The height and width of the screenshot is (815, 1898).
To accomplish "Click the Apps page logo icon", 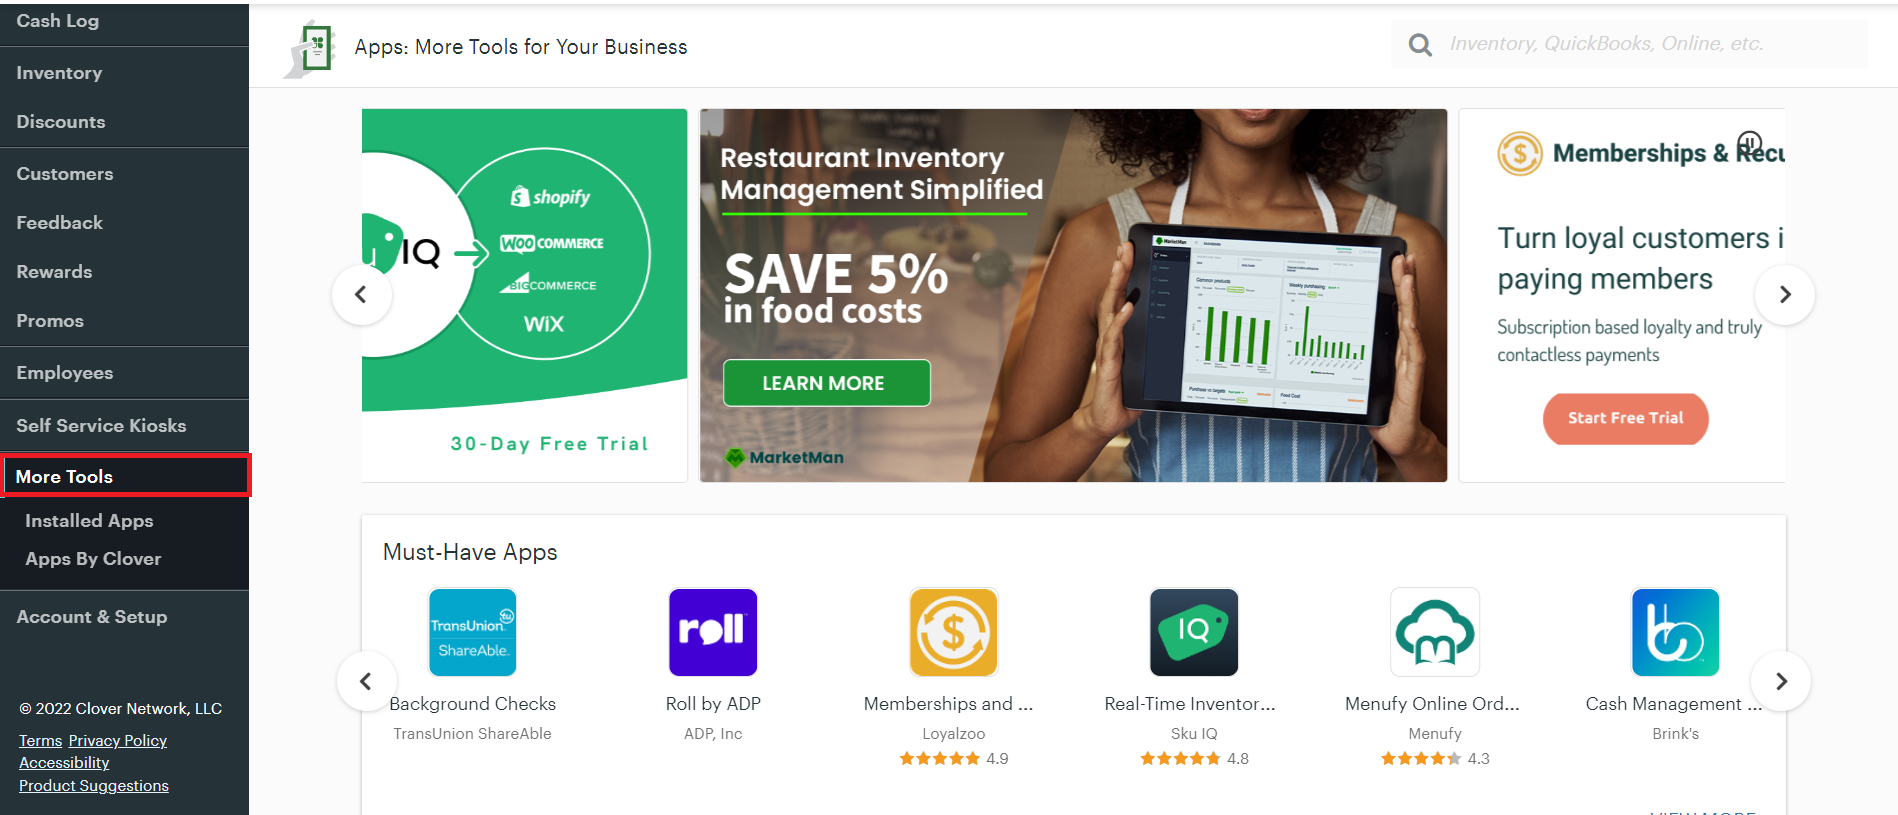I will 311,47.
